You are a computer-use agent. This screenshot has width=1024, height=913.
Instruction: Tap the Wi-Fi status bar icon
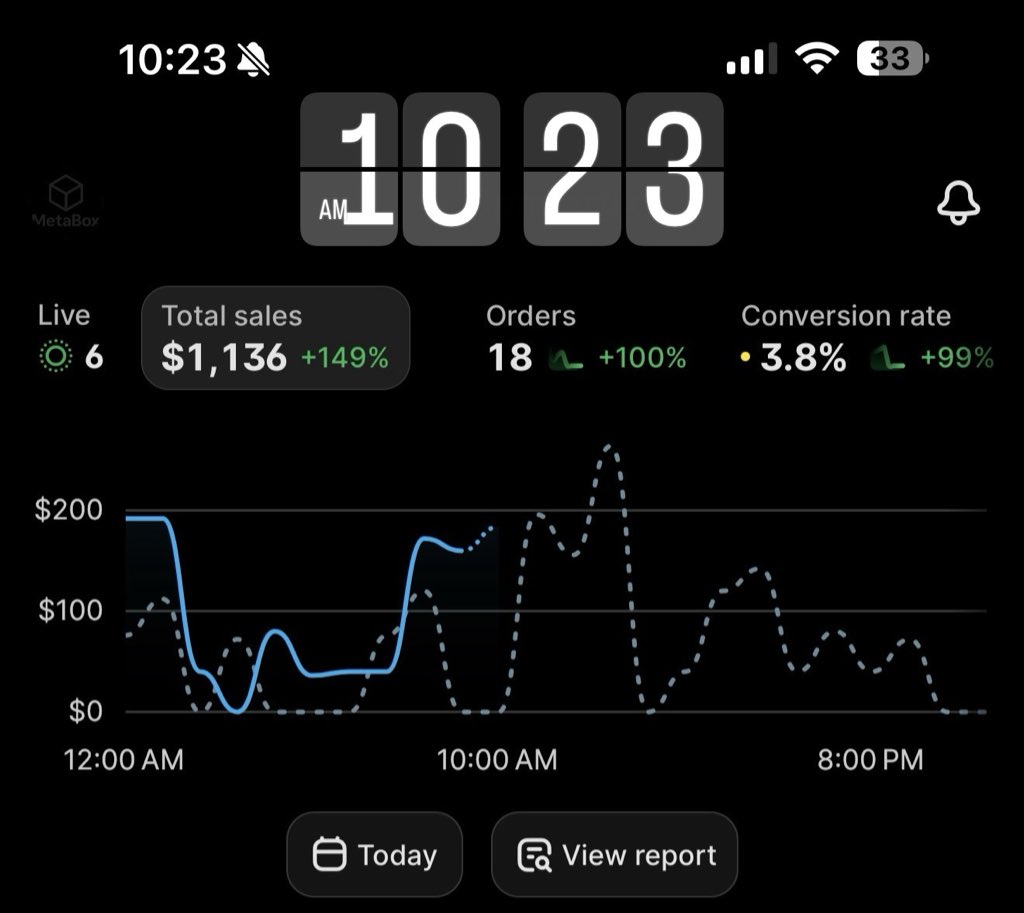coord(816,58)
